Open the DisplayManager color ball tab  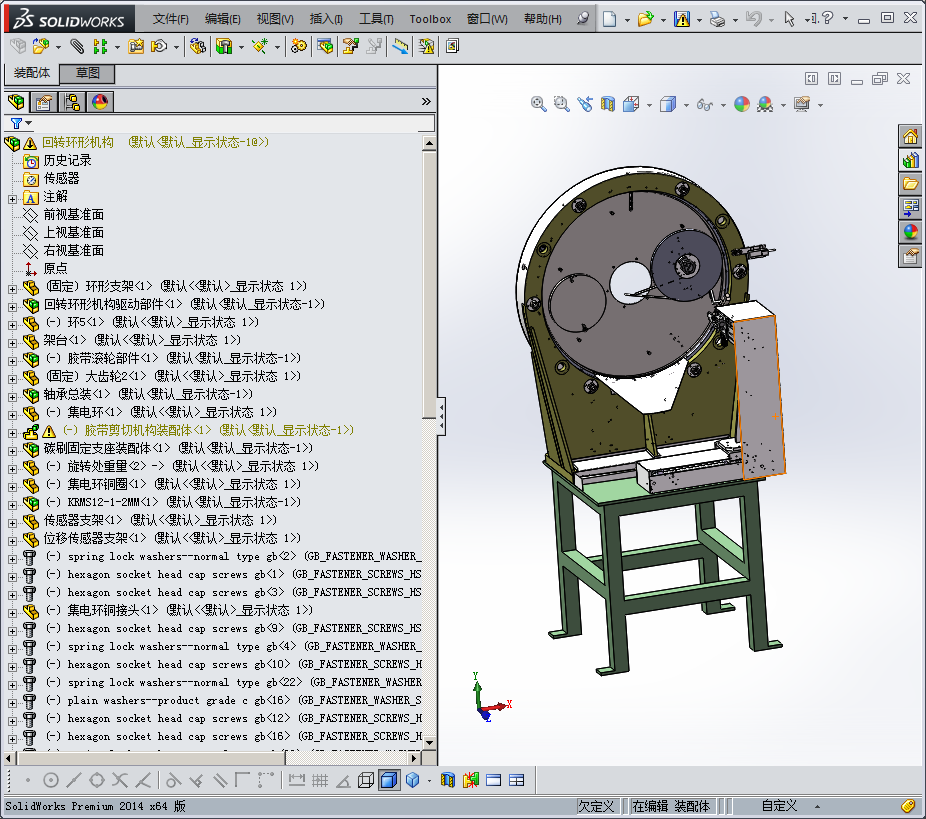coord(100,102)
